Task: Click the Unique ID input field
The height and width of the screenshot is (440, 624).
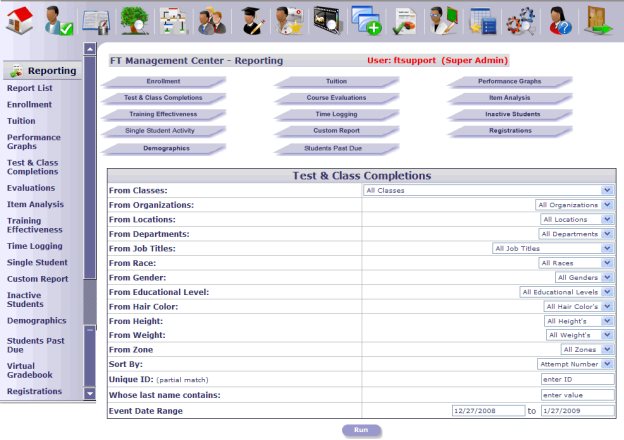Action: click(577, 379)
